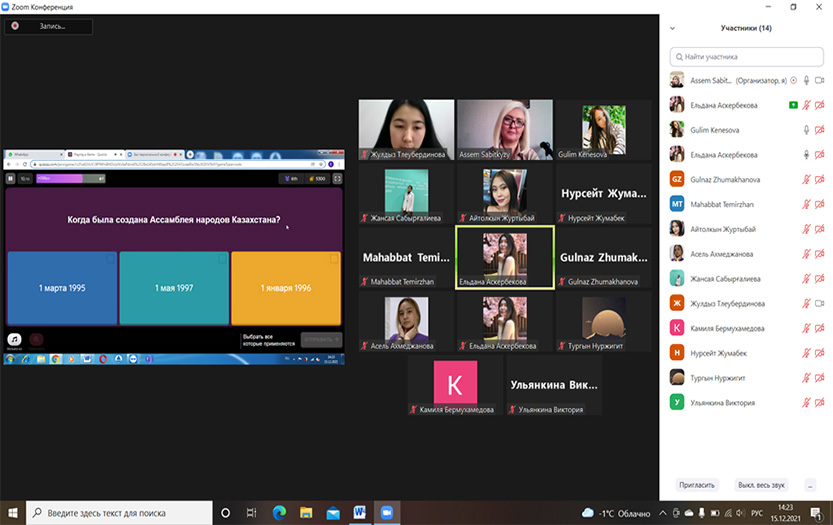The width and height of the screenshot is (833, 525).
Task: Tick the checkbox on '1 мая 1997' answer
Action: [221, 258]
